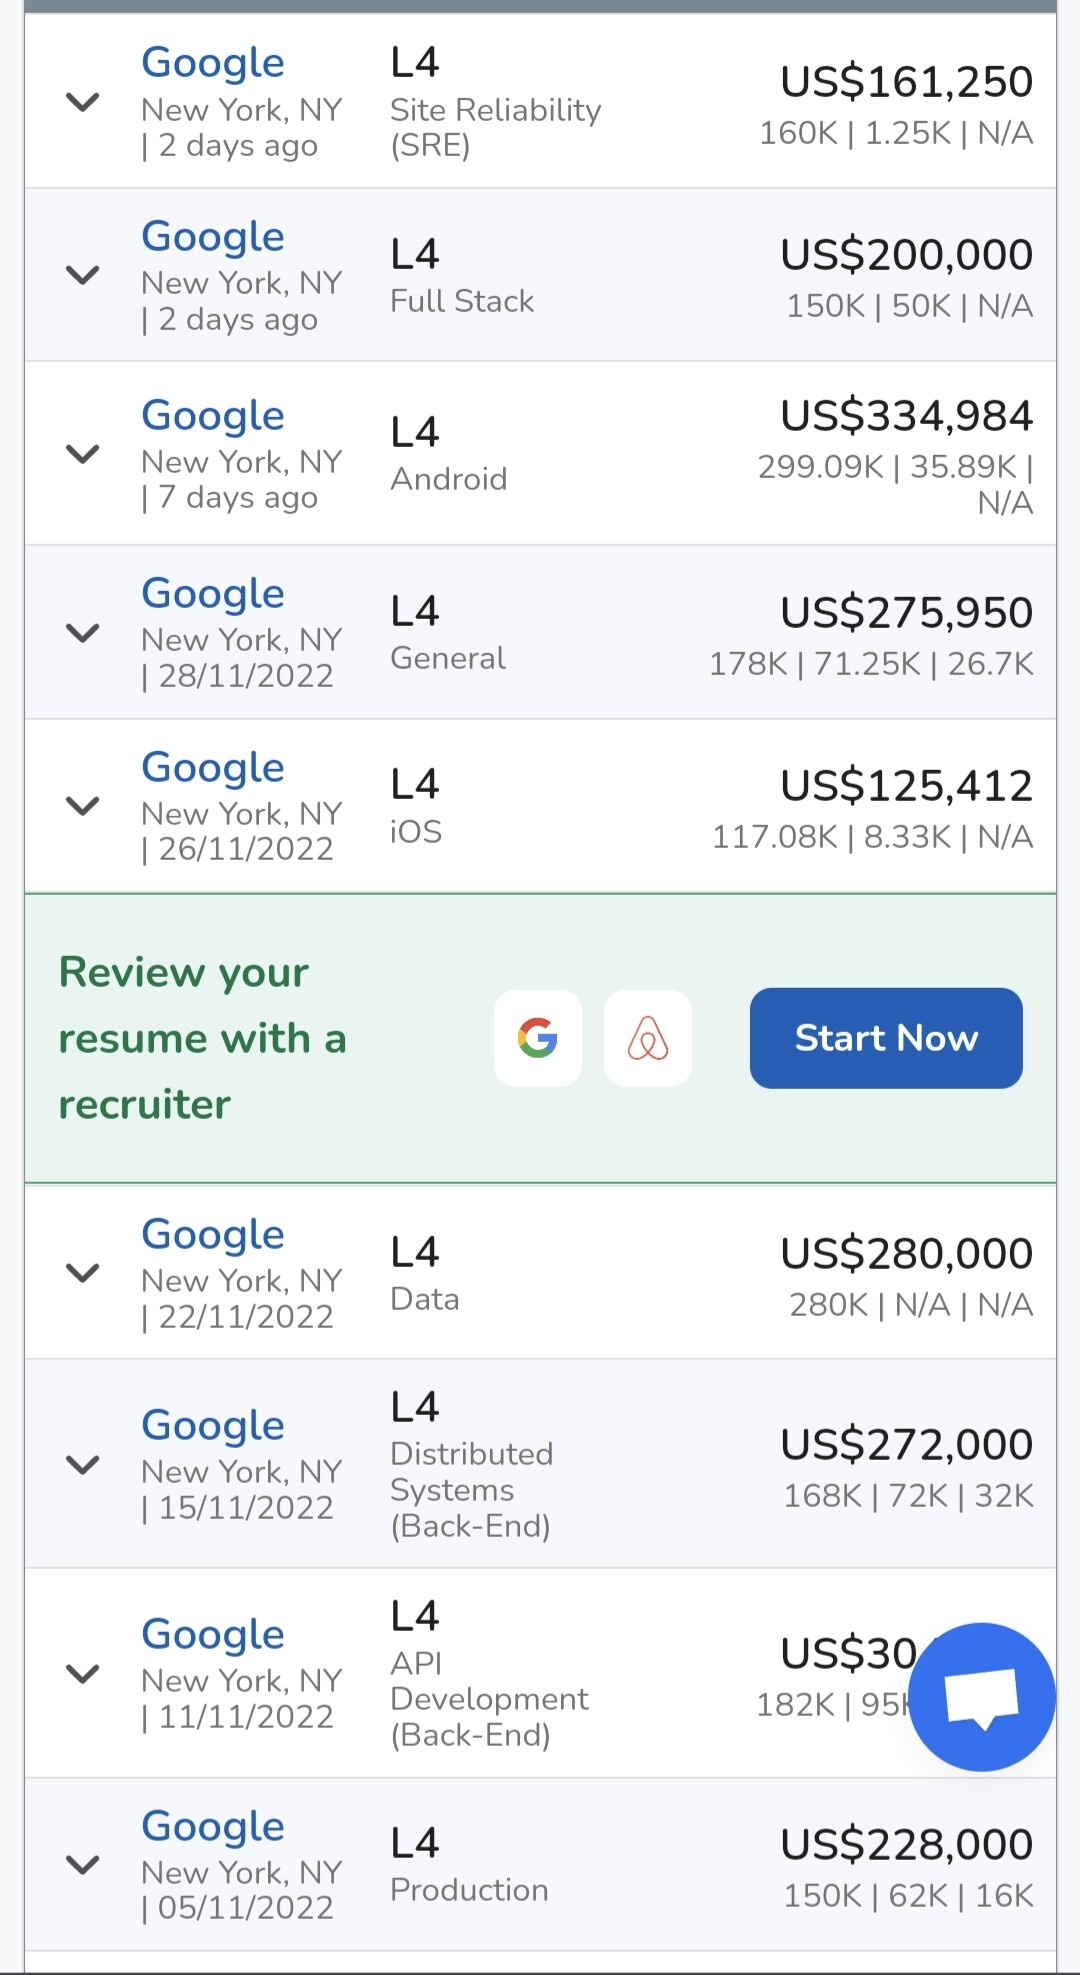The width and height of the screenshot is (1080, 1975).
Task: Expand the iOS salary row
Action: coord(82,805)
